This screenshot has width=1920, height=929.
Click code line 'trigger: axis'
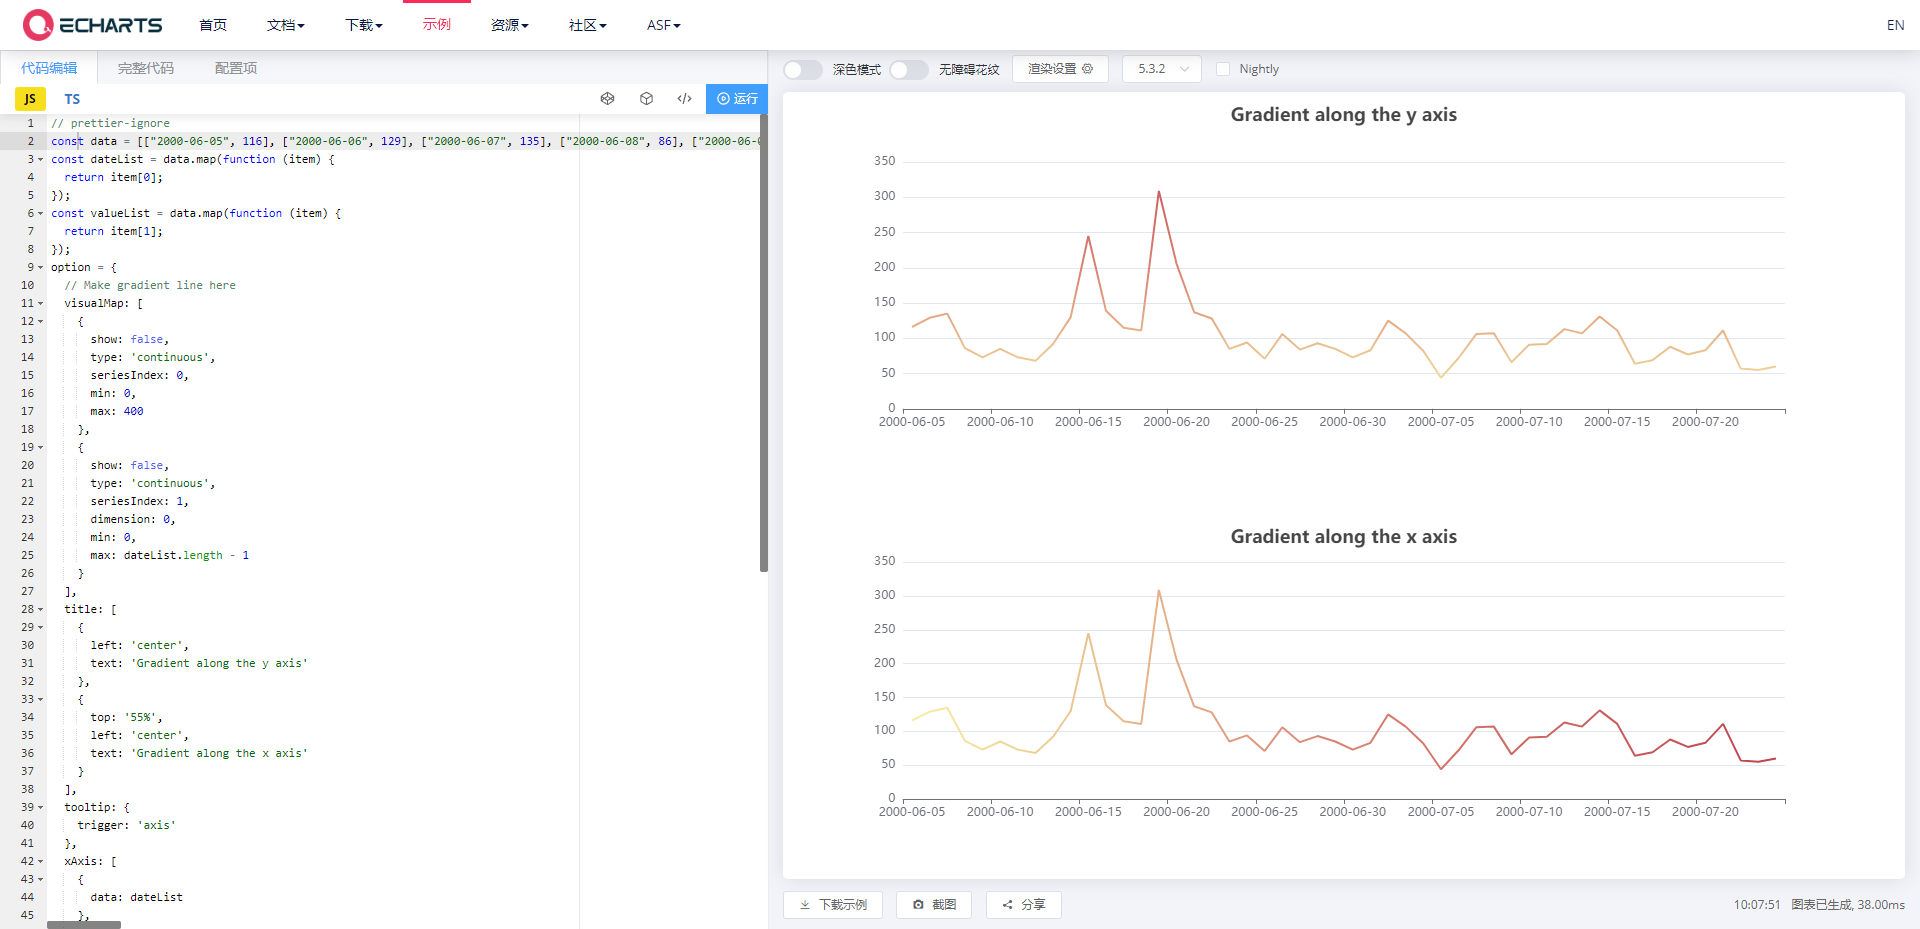click(126, 825)
